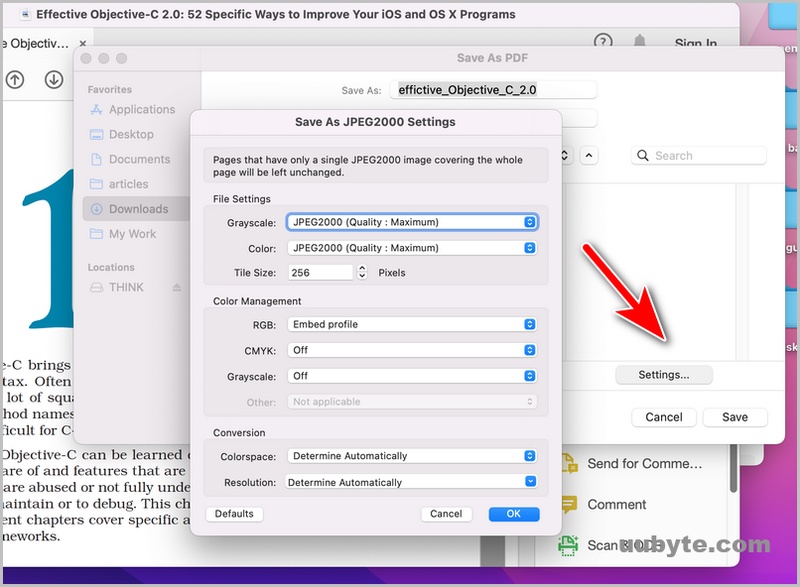Click the Comment speech bubble icon
This screenshot has height=587, width=800.
[x=569, y=504]
